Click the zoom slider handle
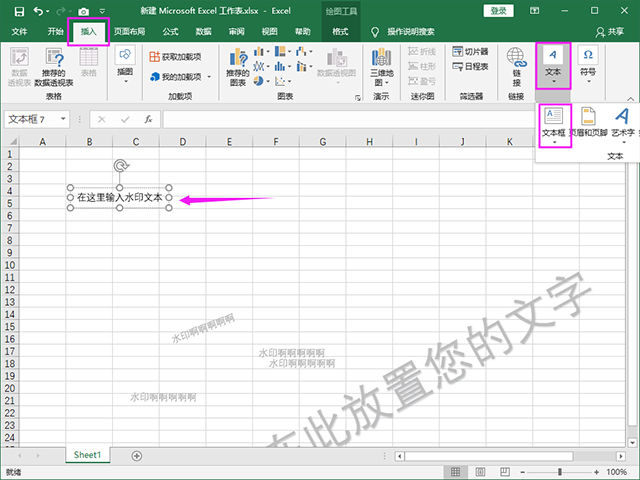The image size is (640, 480). (560, 472)
